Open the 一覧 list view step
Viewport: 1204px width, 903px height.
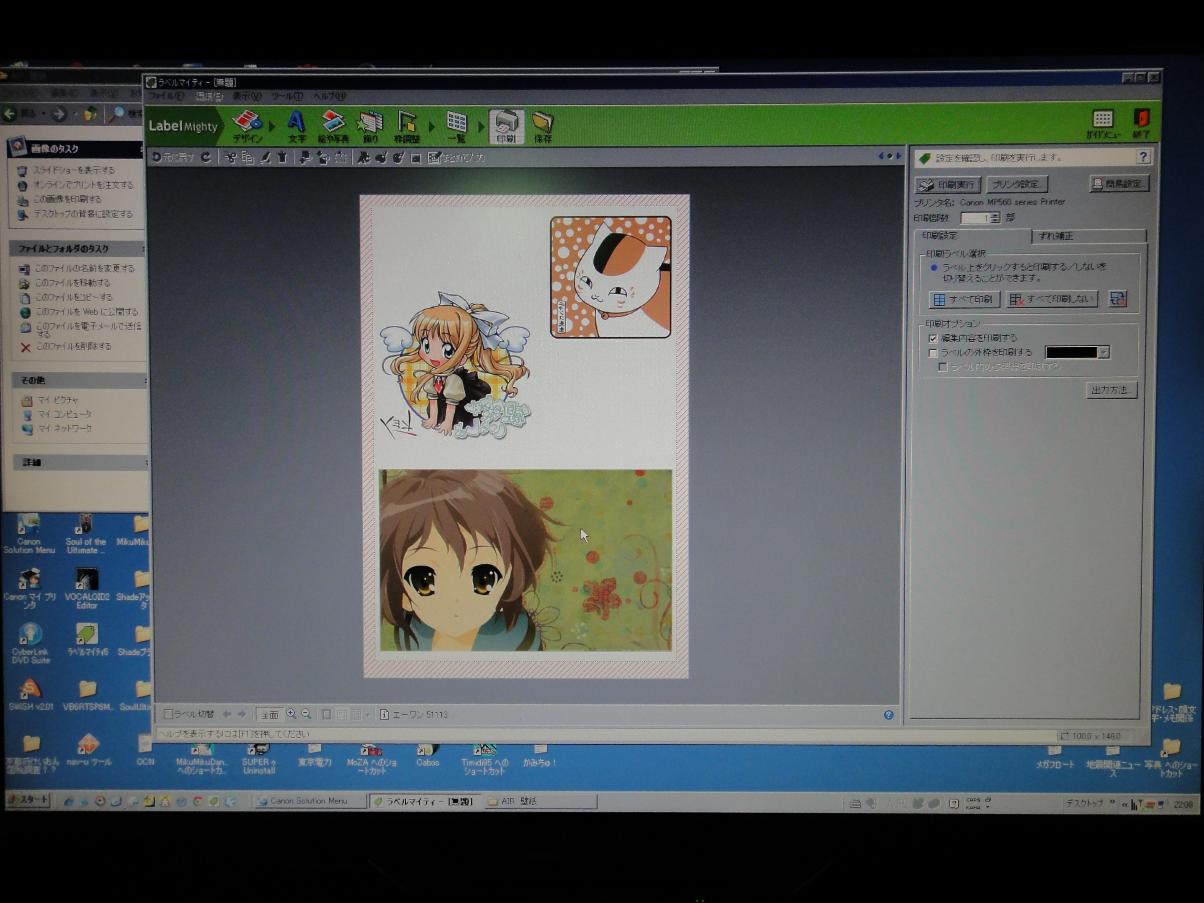pos(456,127)
